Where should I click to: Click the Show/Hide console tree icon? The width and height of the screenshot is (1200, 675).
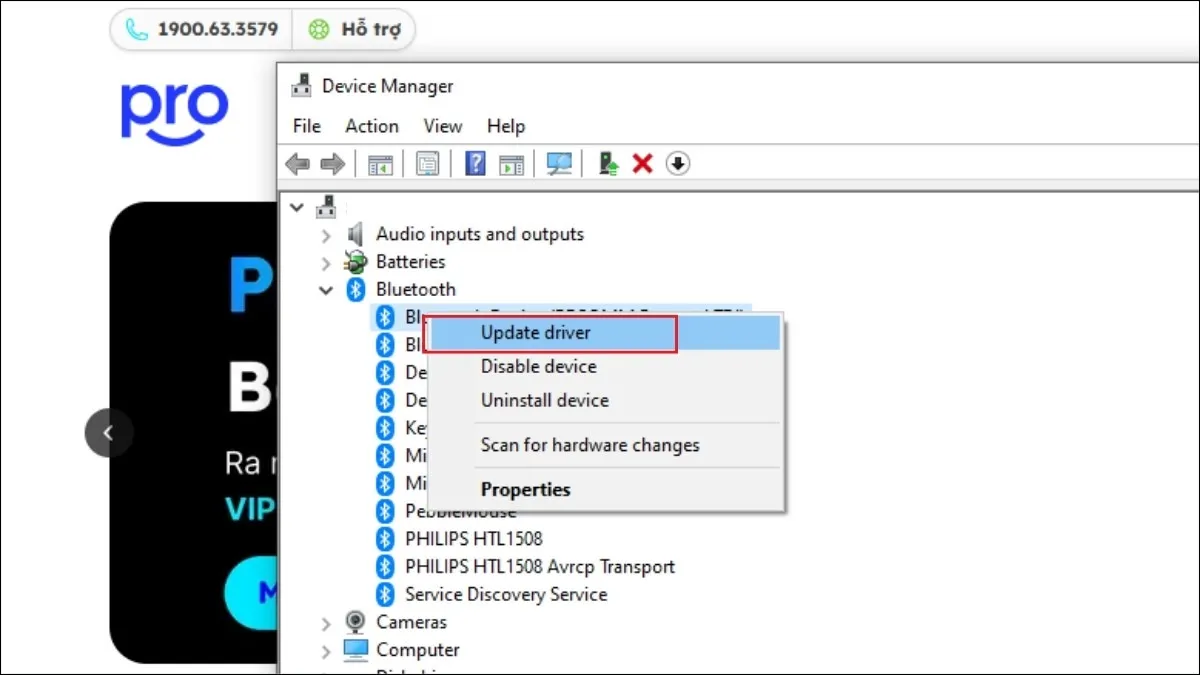tap(379, 163)
